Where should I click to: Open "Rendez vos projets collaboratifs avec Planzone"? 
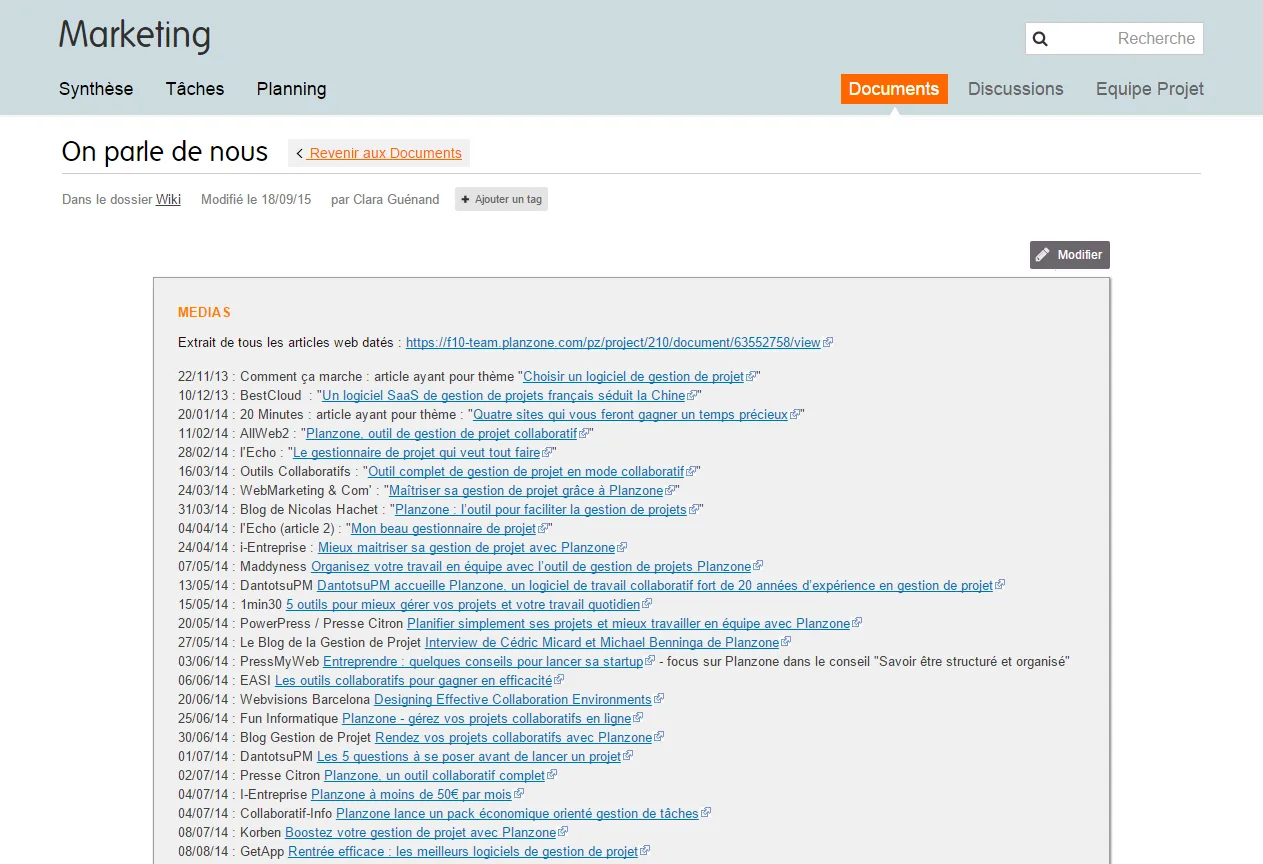tap(513, 738)
